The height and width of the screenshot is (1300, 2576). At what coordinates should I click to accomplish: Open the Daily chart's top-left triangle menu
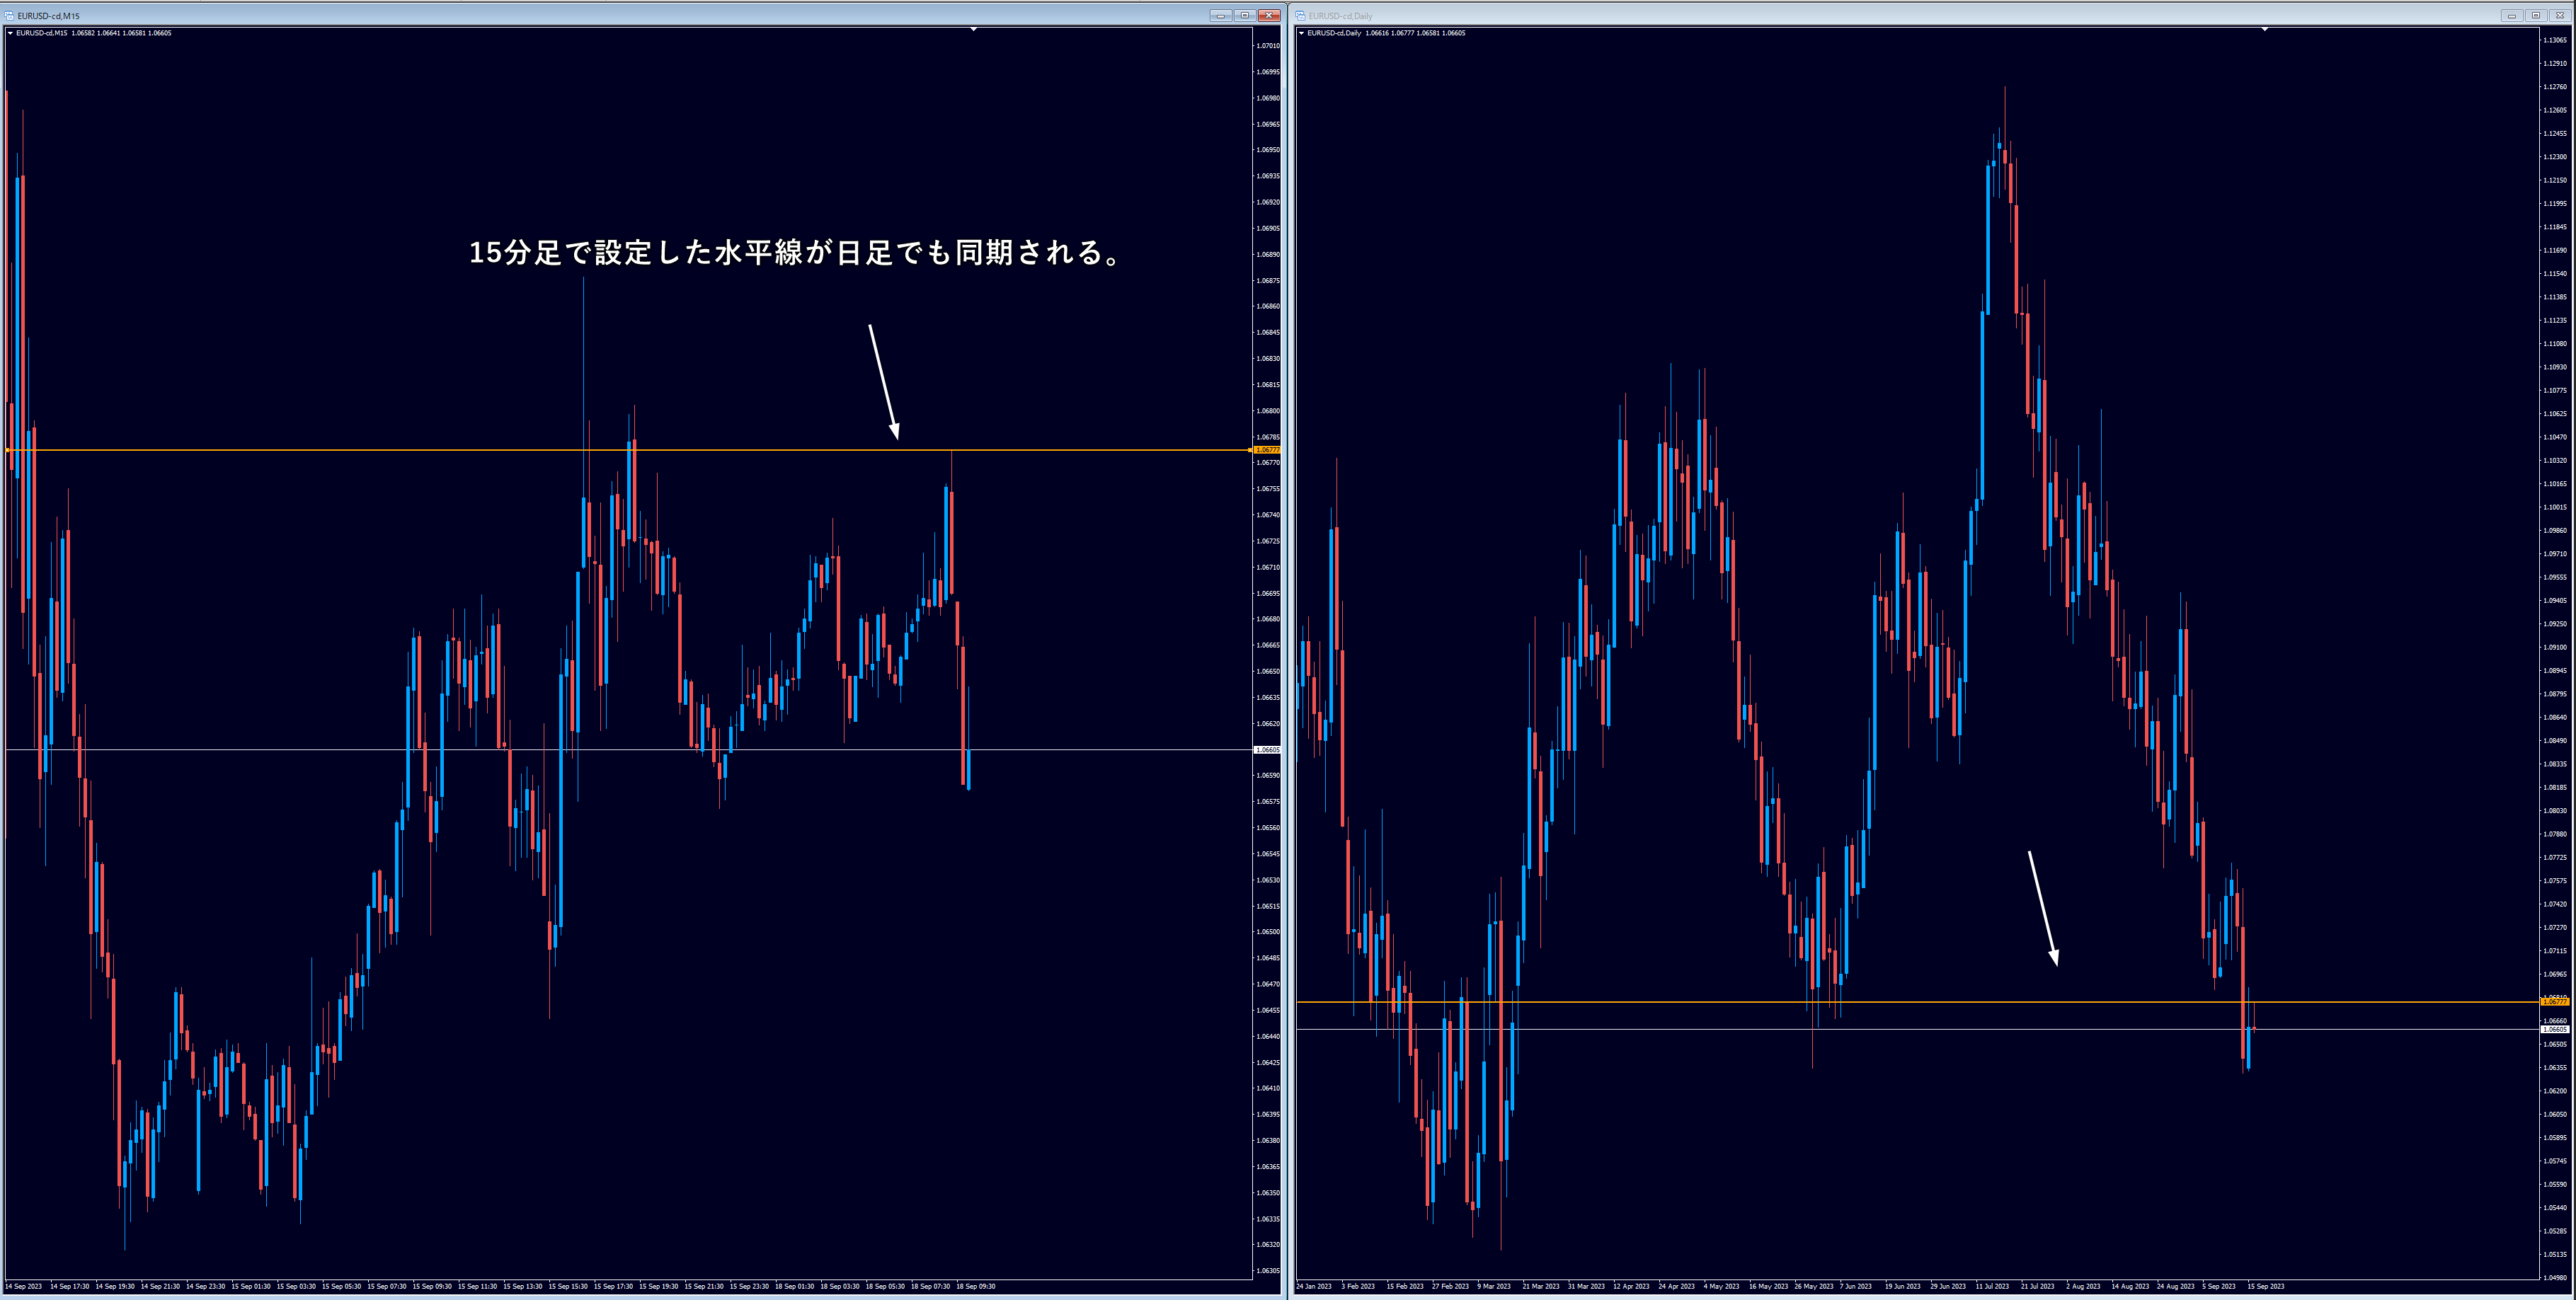pyautogui.click(x=1301, y=33)
